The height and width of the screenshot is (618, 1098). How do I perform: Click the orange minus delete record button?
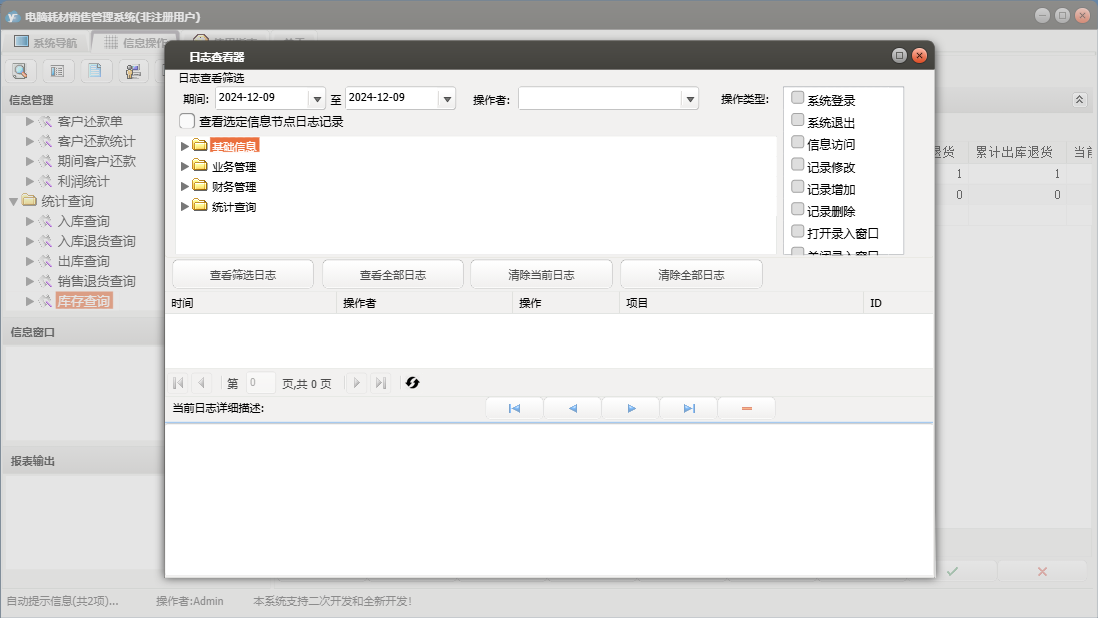pos(746,408)
